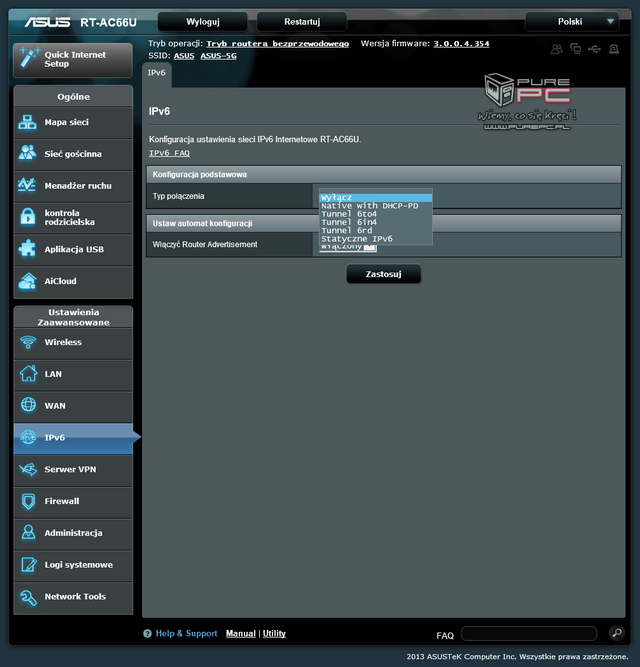
Task: Open Mapa sieci menu item
Action: pos(73,123)
